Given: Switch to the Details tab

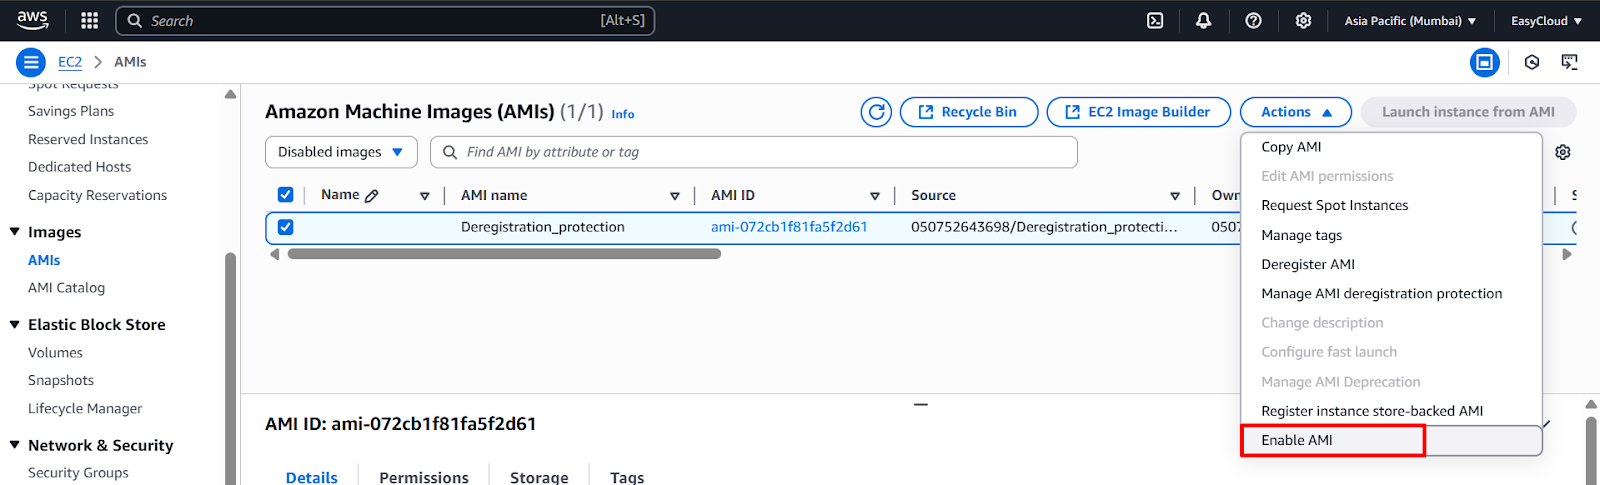Looking at the screenshot, I should pyautogui.click(x=312, y=477).
